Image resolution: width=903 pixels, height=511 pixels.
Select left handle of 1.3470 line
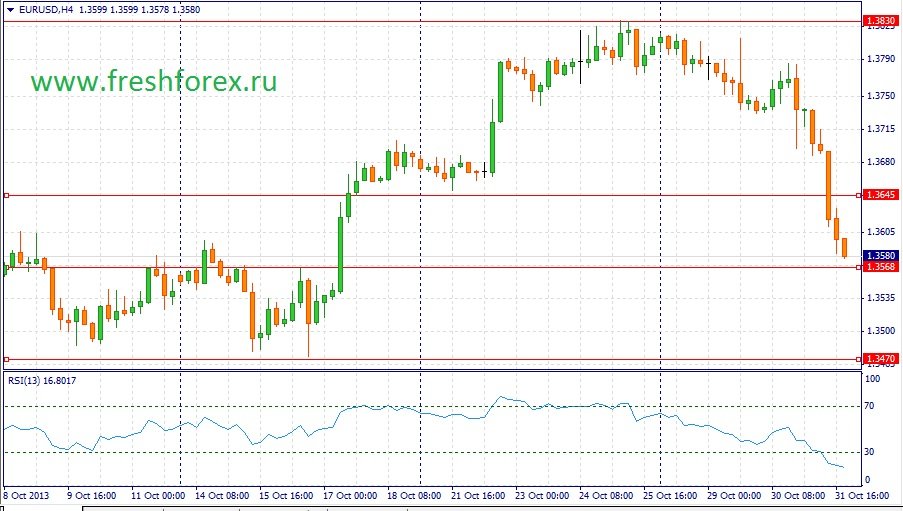tap(6, 359)
